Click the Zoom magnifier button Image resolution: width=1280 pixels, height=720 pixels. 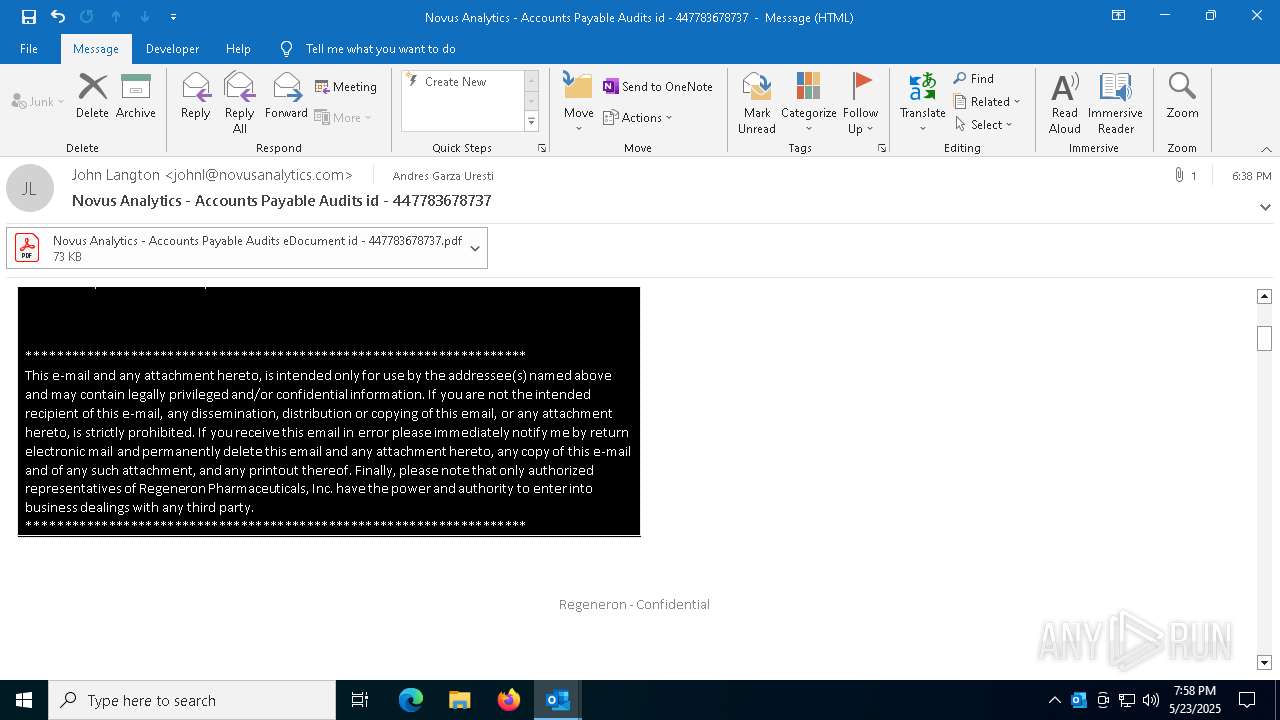(x=1182, y=97)
